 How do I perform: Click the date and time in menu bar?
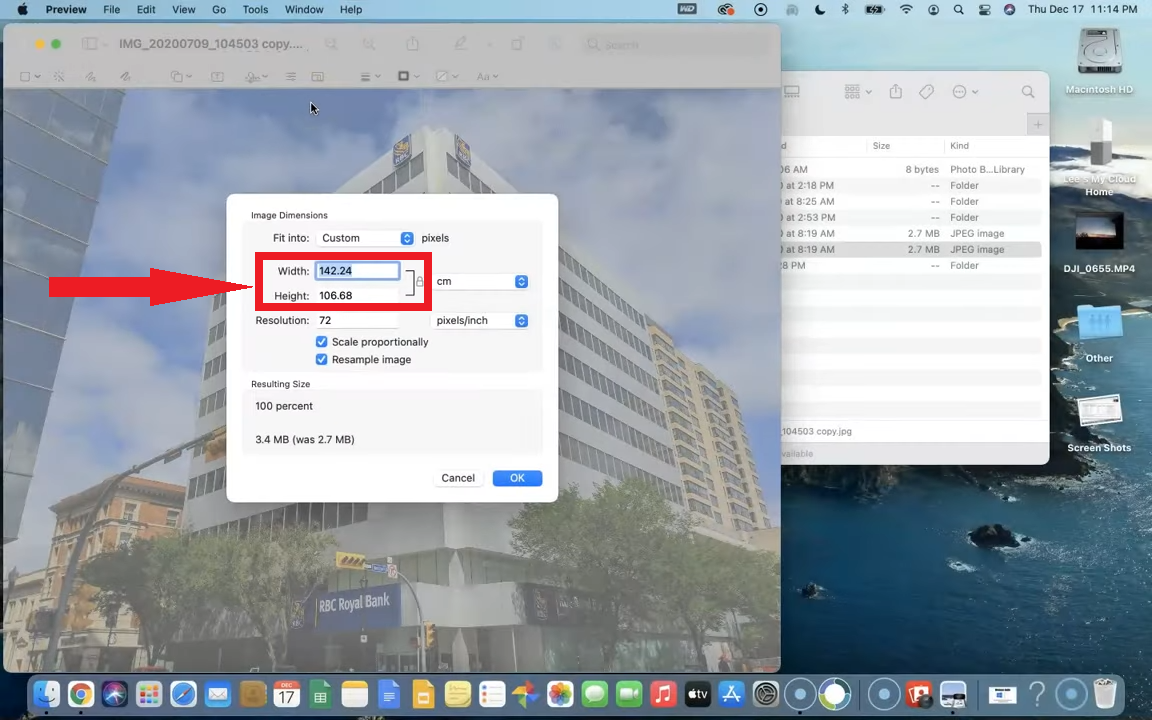tap(1082, 10)
